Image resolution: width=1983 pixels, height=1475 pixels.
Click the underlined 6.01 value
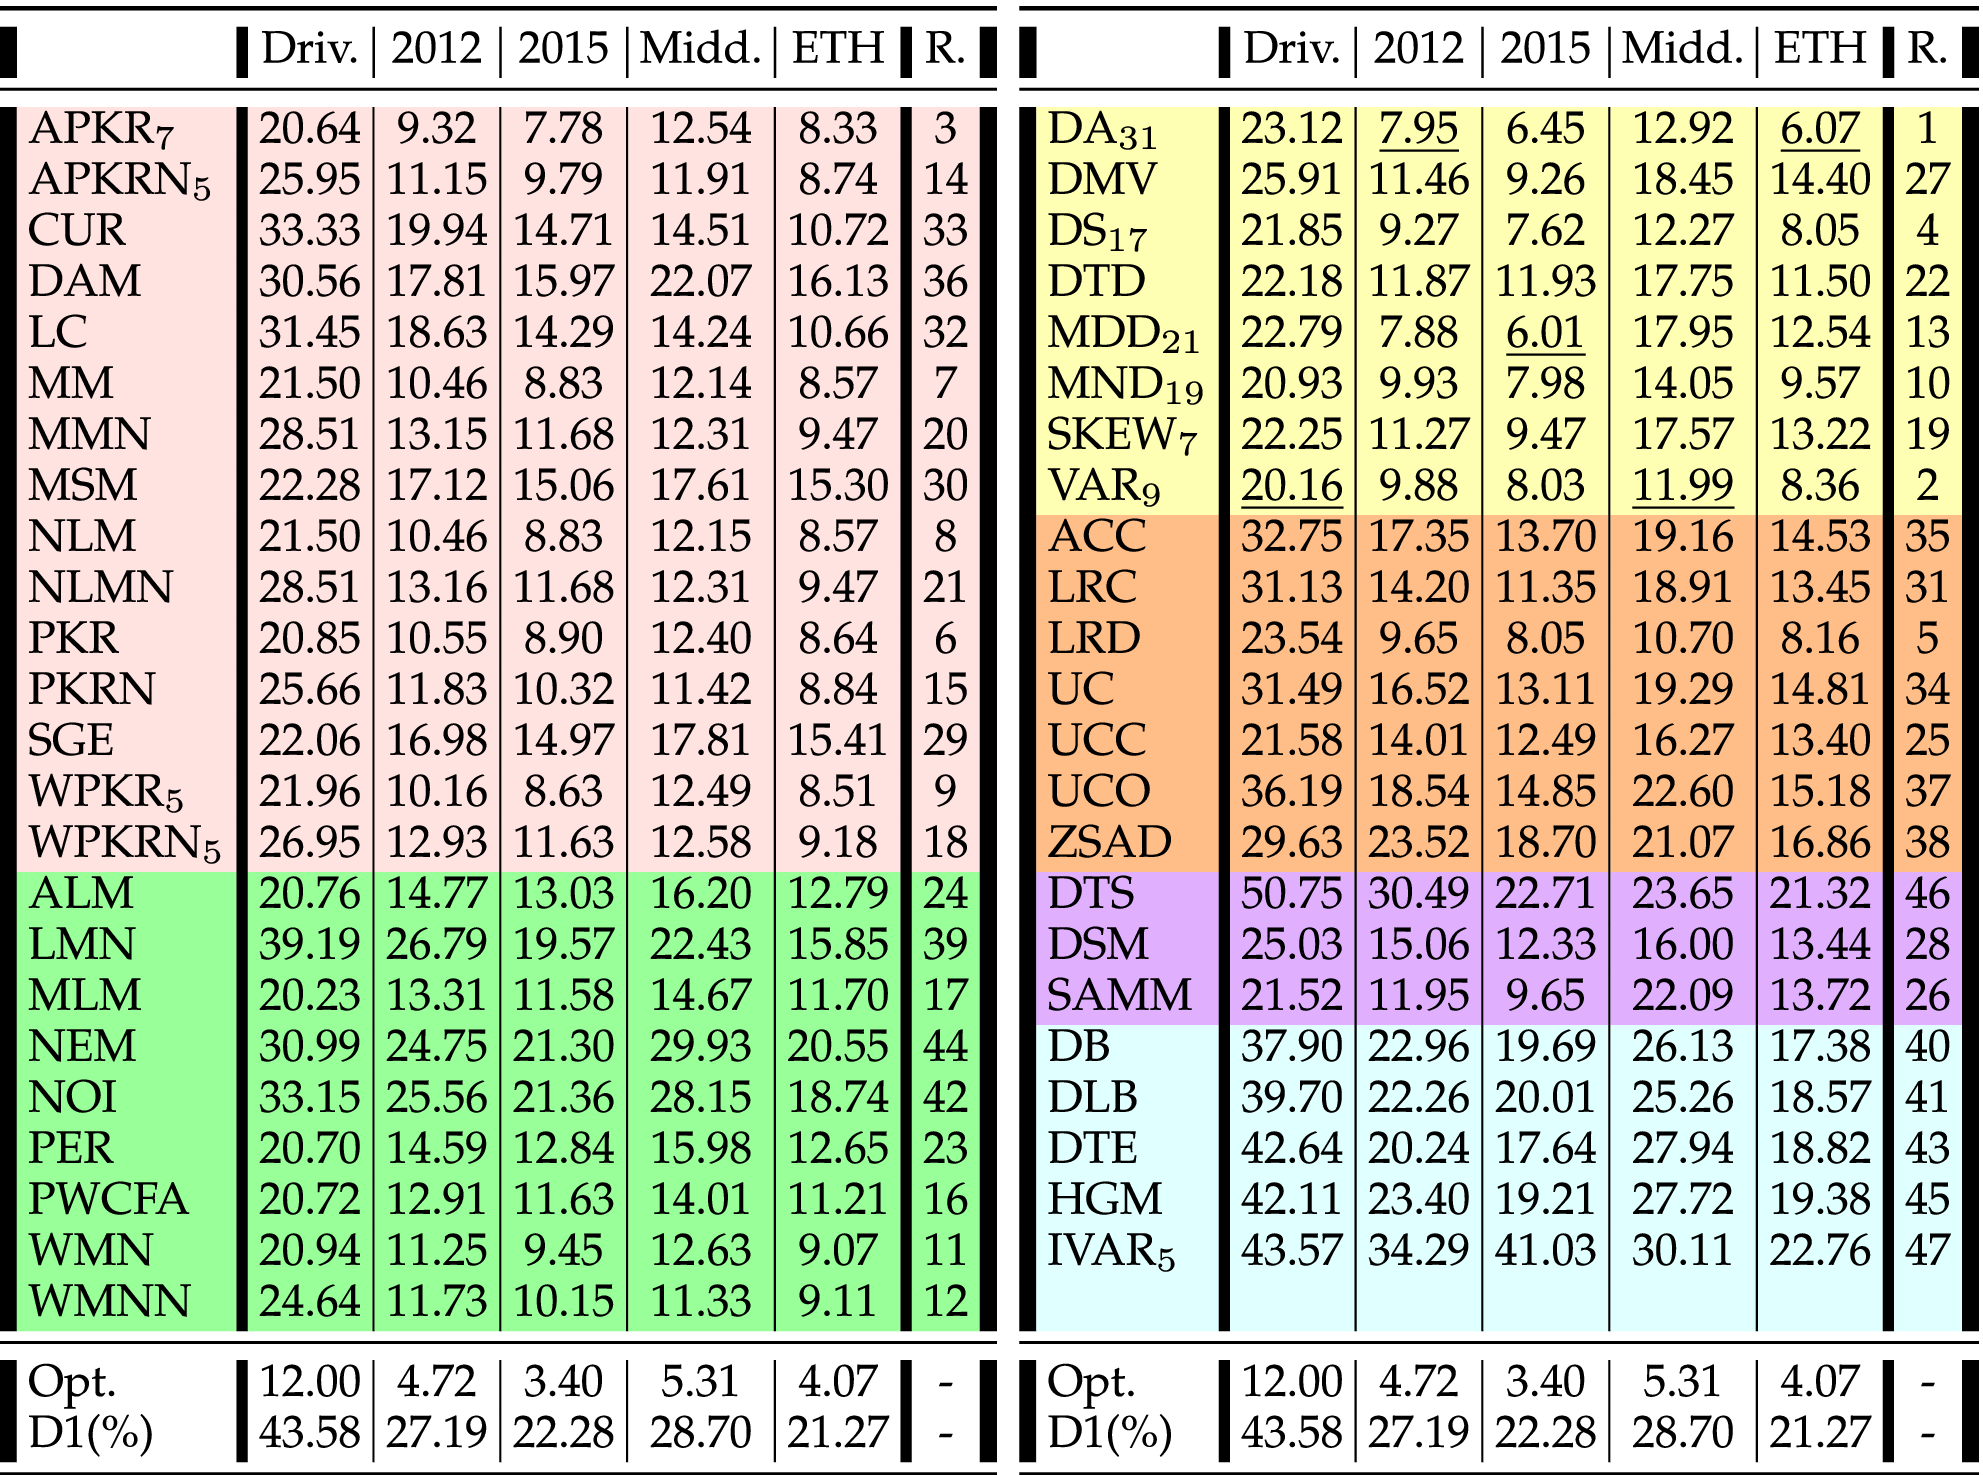tap(1545, 333)
